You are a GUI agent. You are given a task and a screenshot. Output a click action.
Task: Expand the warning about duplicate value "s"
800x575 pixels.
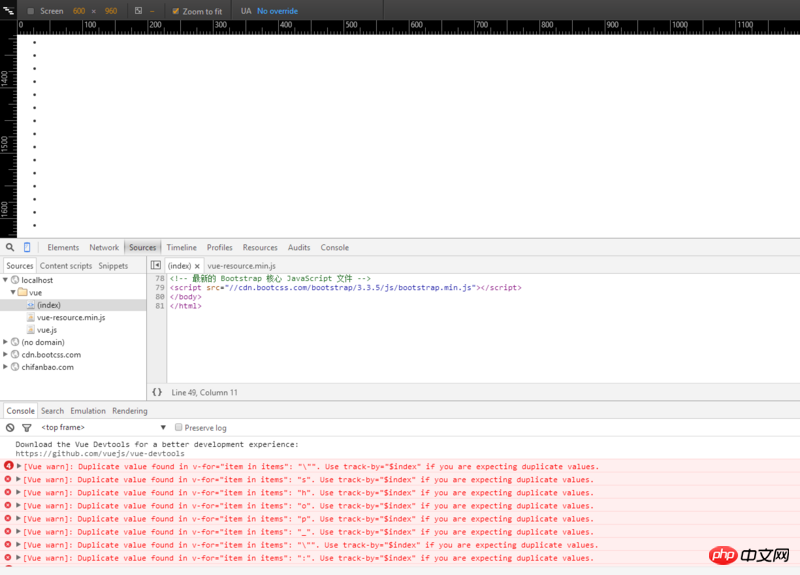pos(18,479)
